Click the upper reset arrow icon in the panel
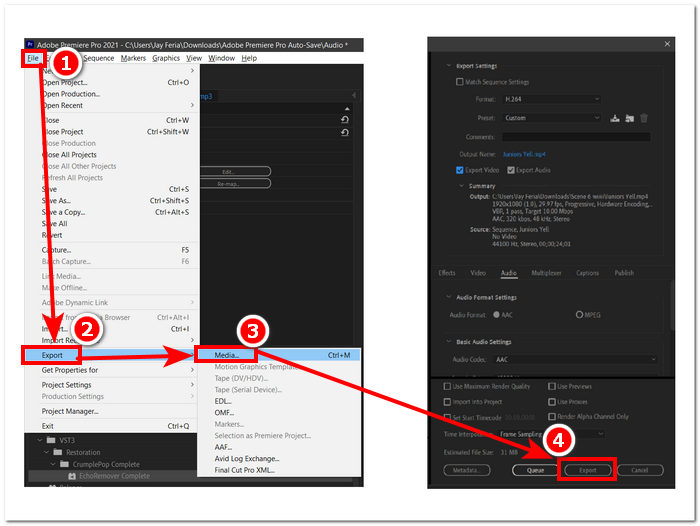The height and width of the screenshot is (526, 700). pyautogui.click(x=345, y=120)
